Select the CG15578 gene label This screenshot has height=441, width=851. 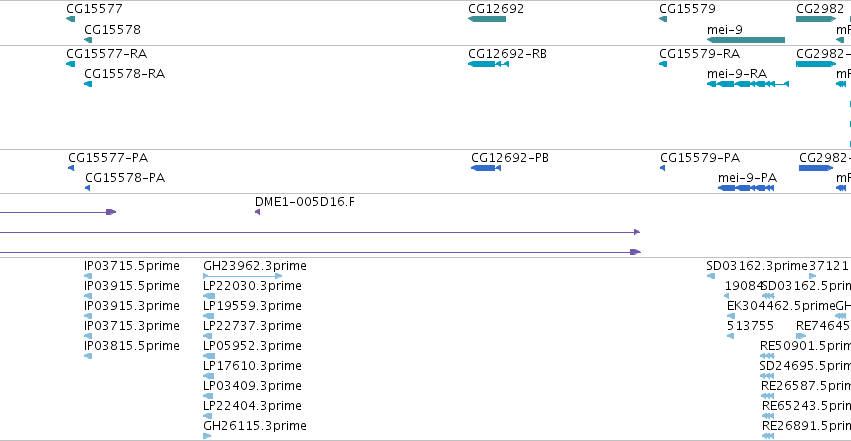point(112,29)
